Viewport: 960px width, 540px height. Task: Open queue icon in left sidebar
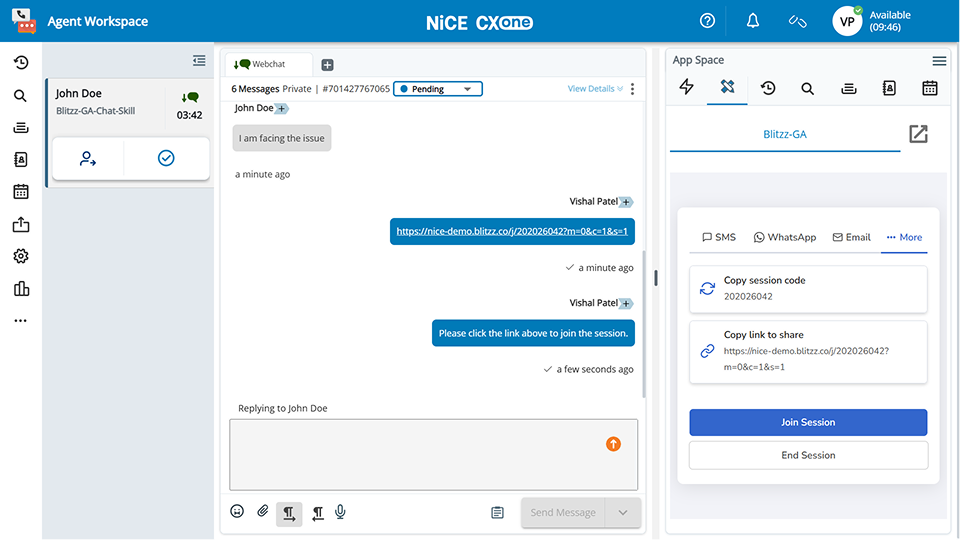pos(21,127)
